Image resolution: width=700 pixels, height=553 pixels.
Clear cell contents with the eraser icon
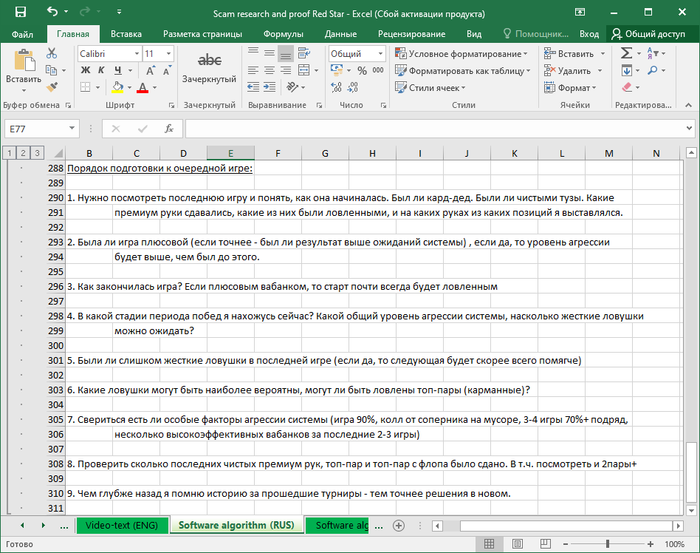[x=627, y=87]
